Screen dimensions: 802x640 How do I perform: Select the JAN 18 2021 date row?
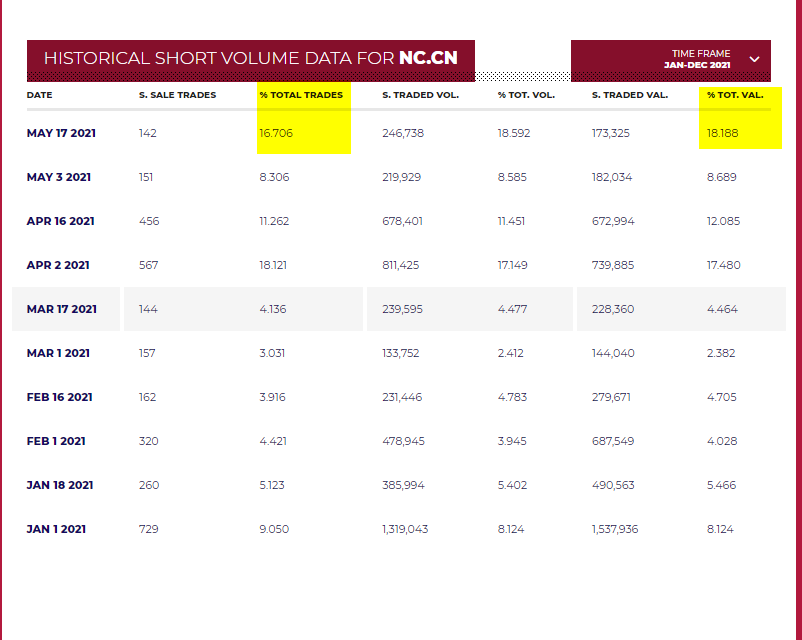click(x=60, y=485)
